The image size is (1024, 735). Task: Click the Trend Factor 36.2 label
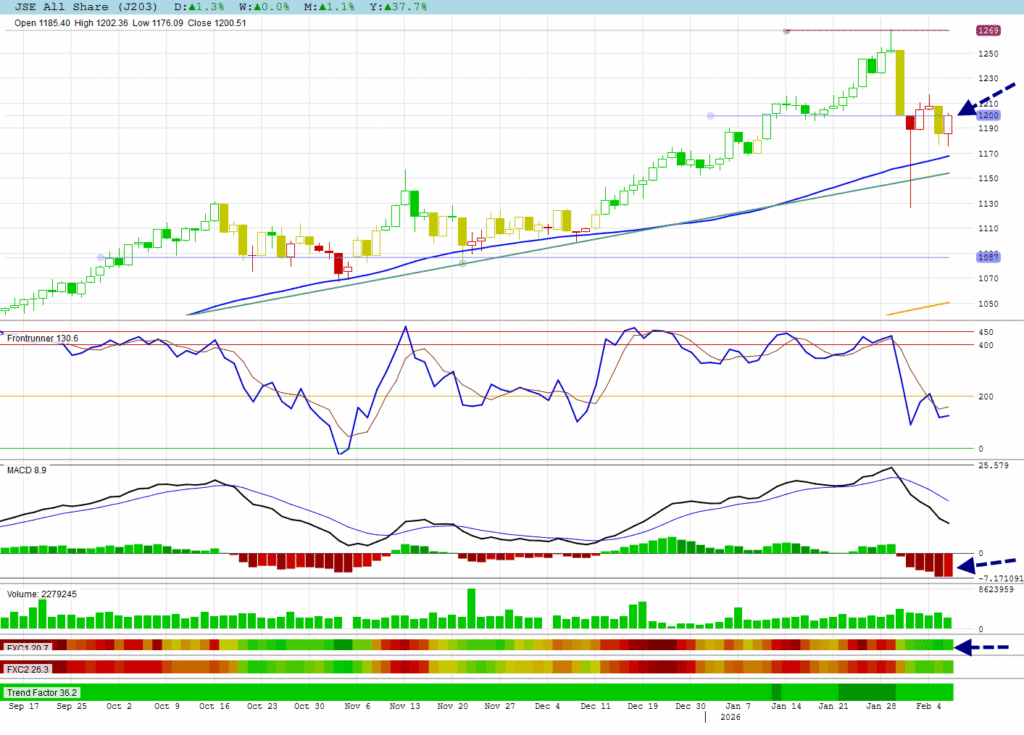[x=42, y=692]
